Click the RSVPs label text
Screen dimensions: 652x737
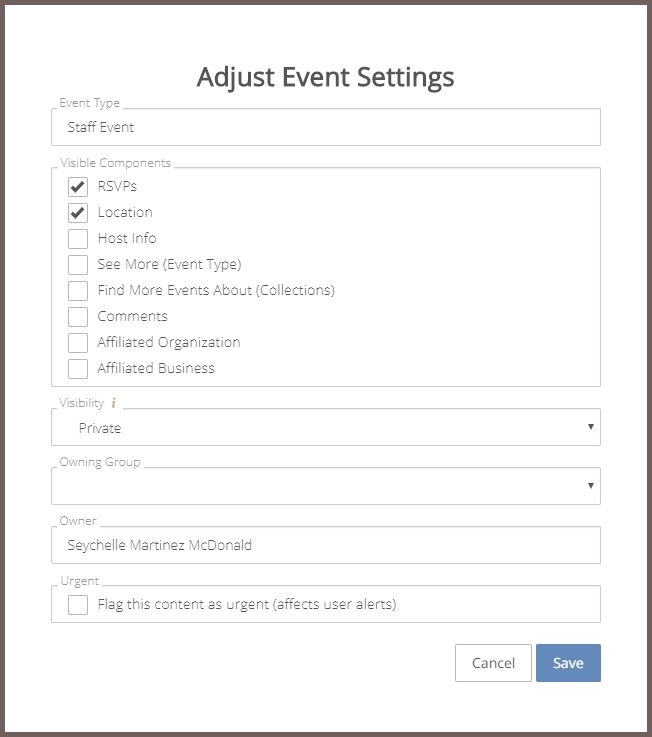117,186
